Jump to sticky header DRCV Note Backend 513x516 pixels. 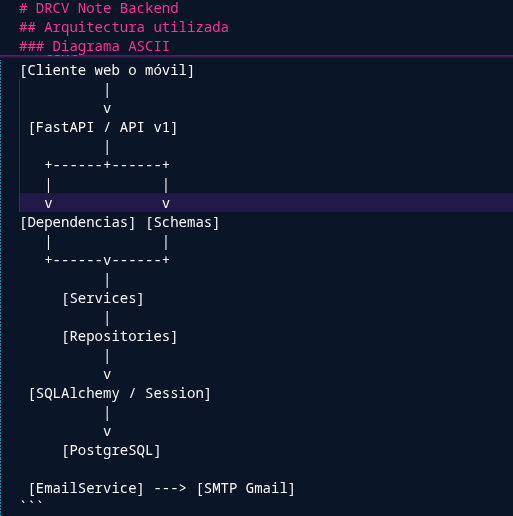tap(99, 8)
